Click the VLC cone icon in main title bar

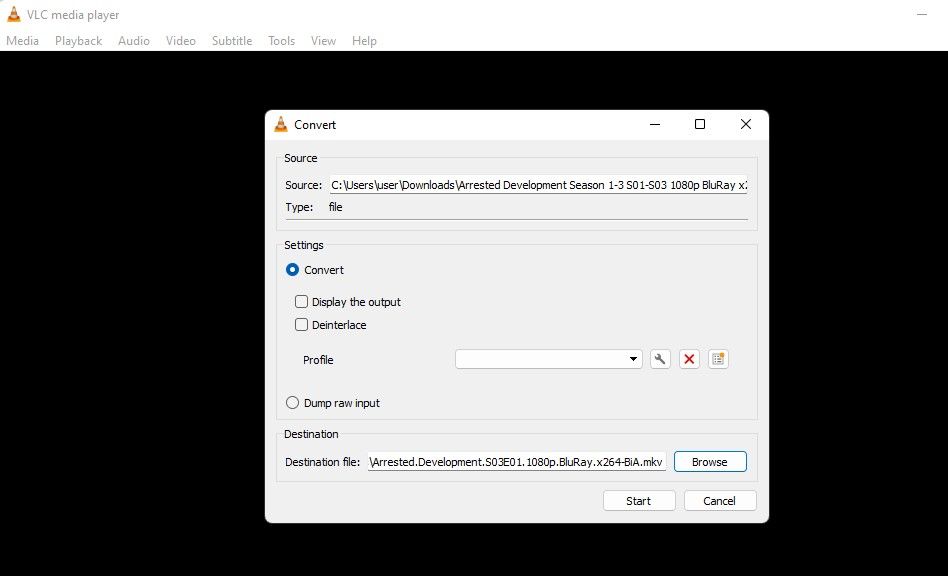(14, 14)
